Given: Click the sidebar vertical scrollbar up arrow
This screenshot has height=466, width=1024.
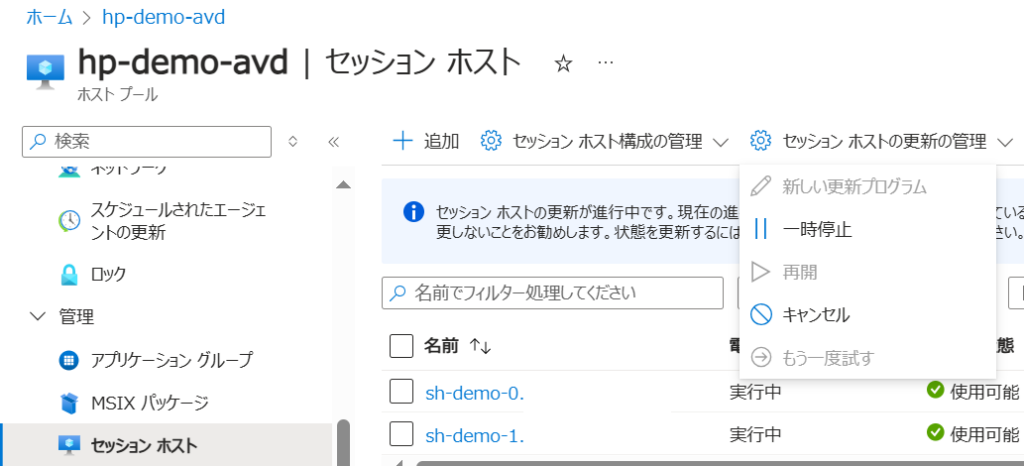Looking at the screenshot, I should tap(343, 185).
